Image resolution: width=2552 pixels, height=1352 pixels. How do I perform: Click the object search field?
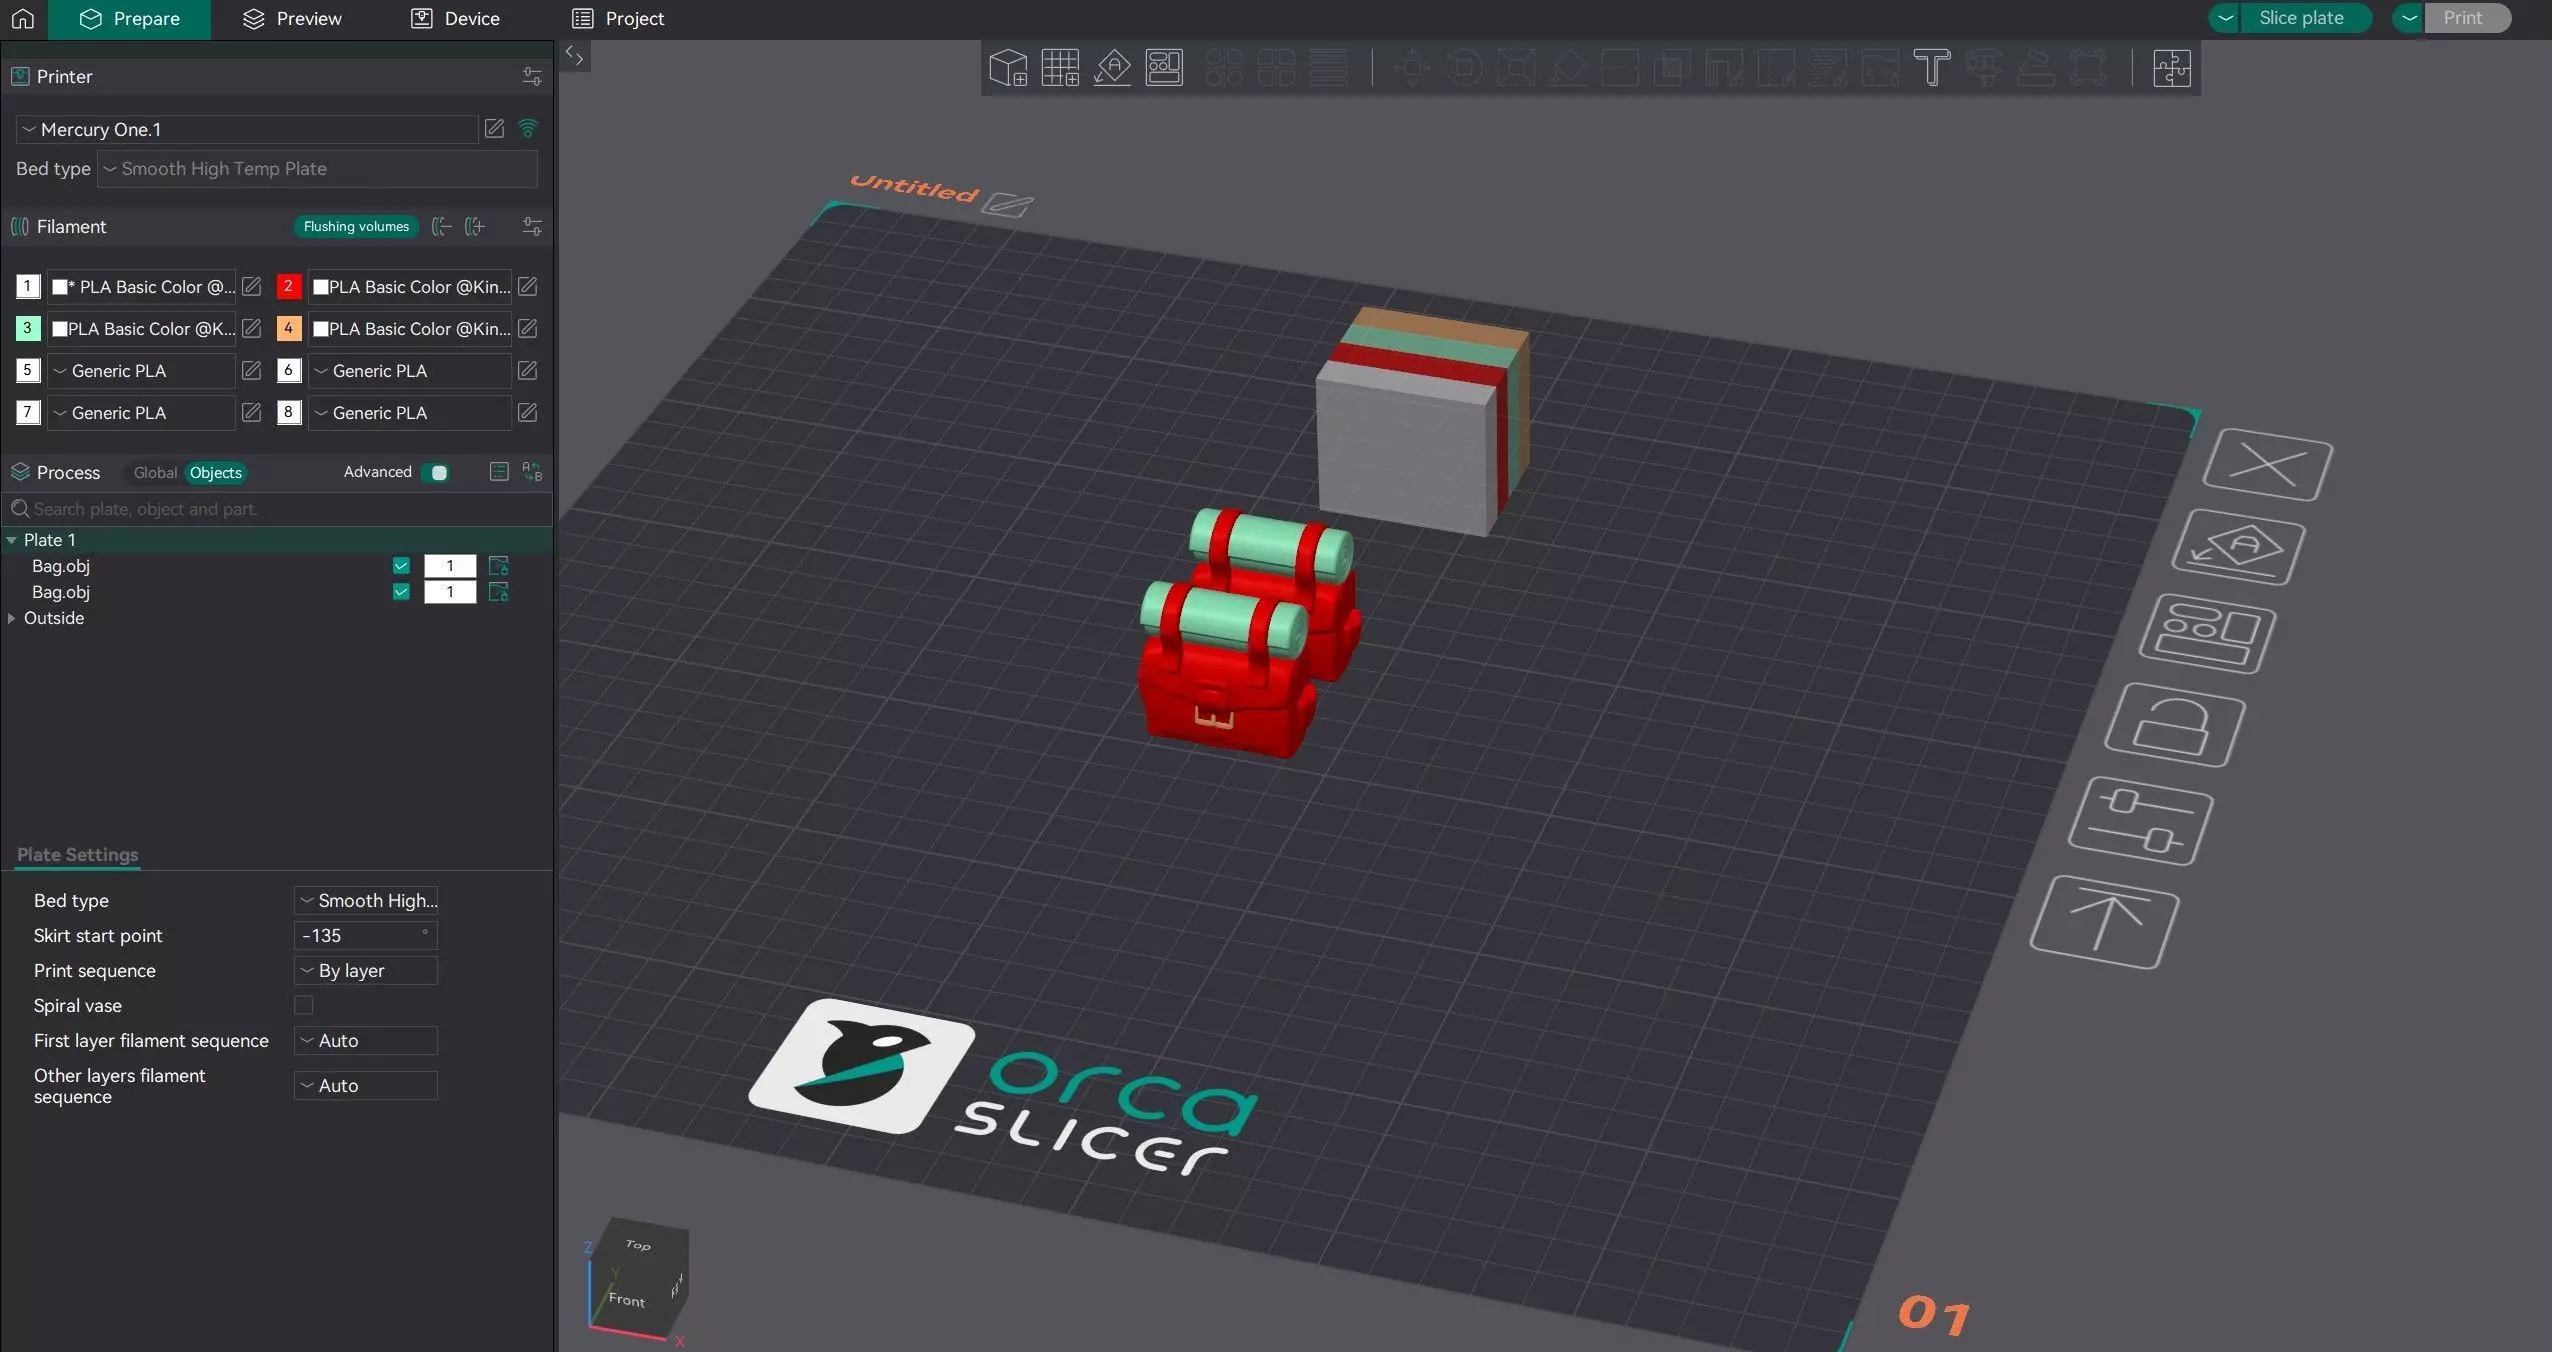coord(277,509)
